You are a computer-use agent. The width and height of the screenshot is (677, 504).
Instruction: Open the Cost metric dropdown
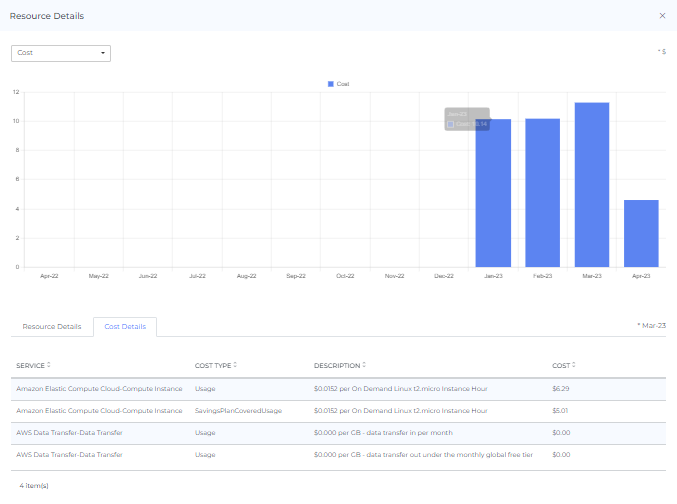coord(61,53)
